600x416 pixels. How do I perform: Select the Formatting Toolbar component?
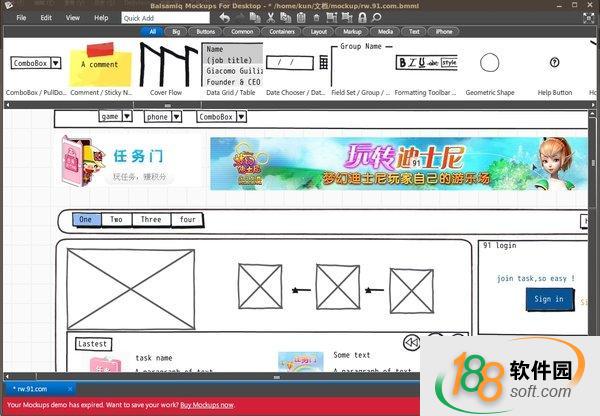(x=425, y=63)
